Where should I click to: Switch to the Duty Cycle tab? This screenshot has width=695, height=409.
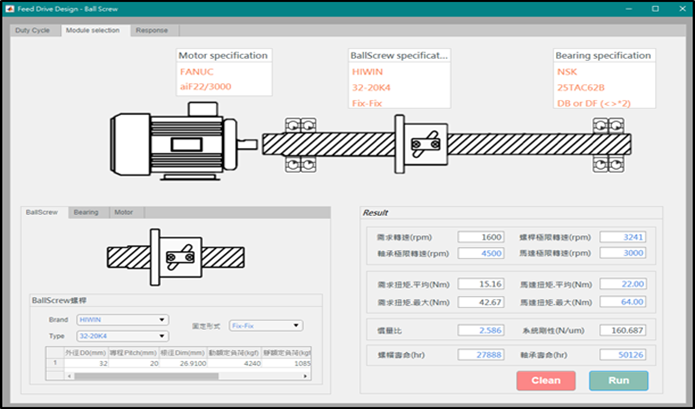coord(32,30)
